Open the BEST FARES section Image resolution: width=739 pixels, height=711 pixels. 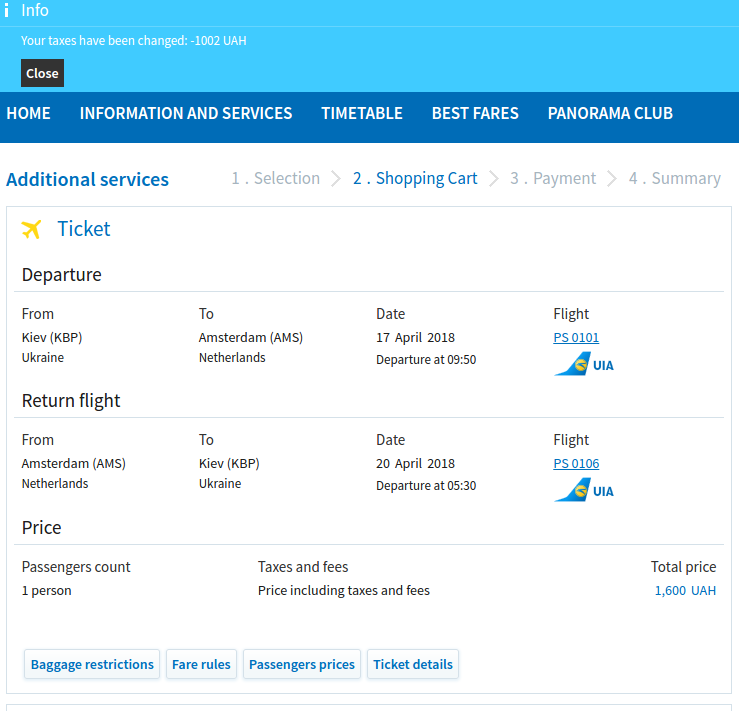tap(475, 113)
